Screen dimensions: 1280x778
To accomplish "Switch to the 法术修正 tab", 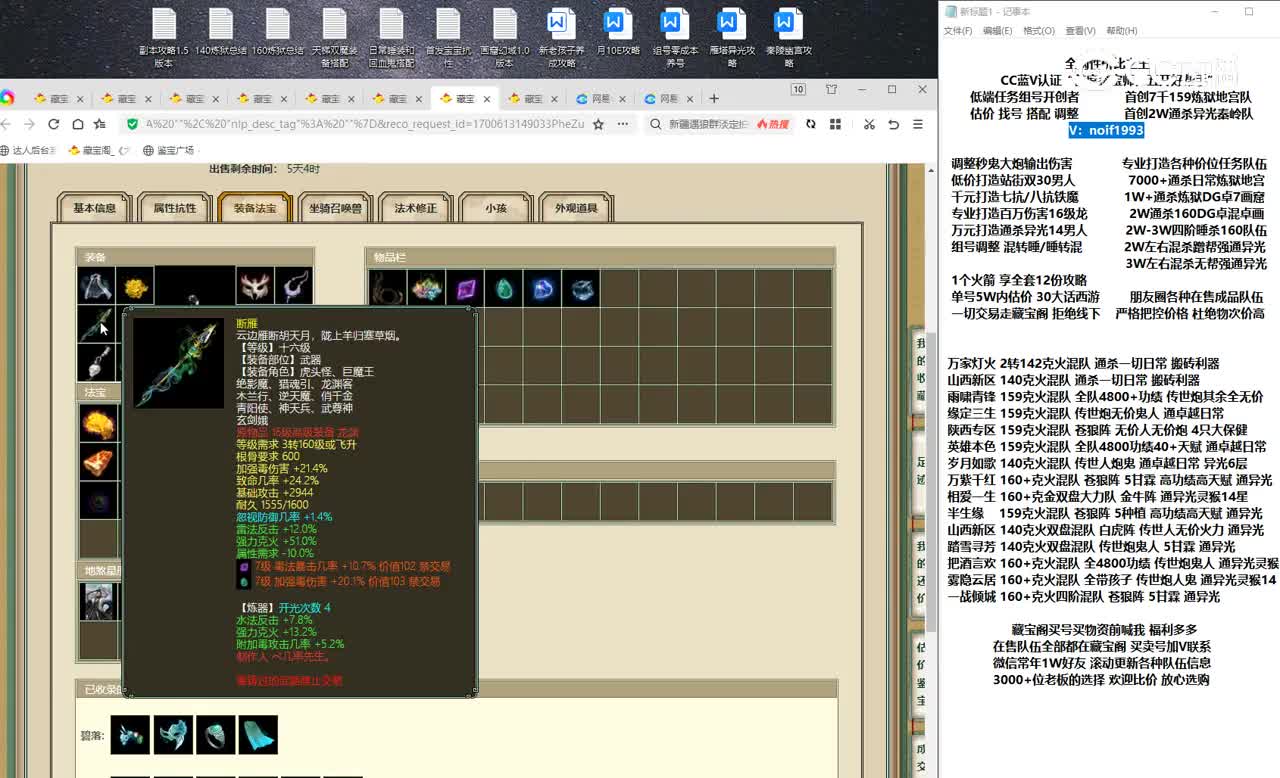I will click(415, 208).
